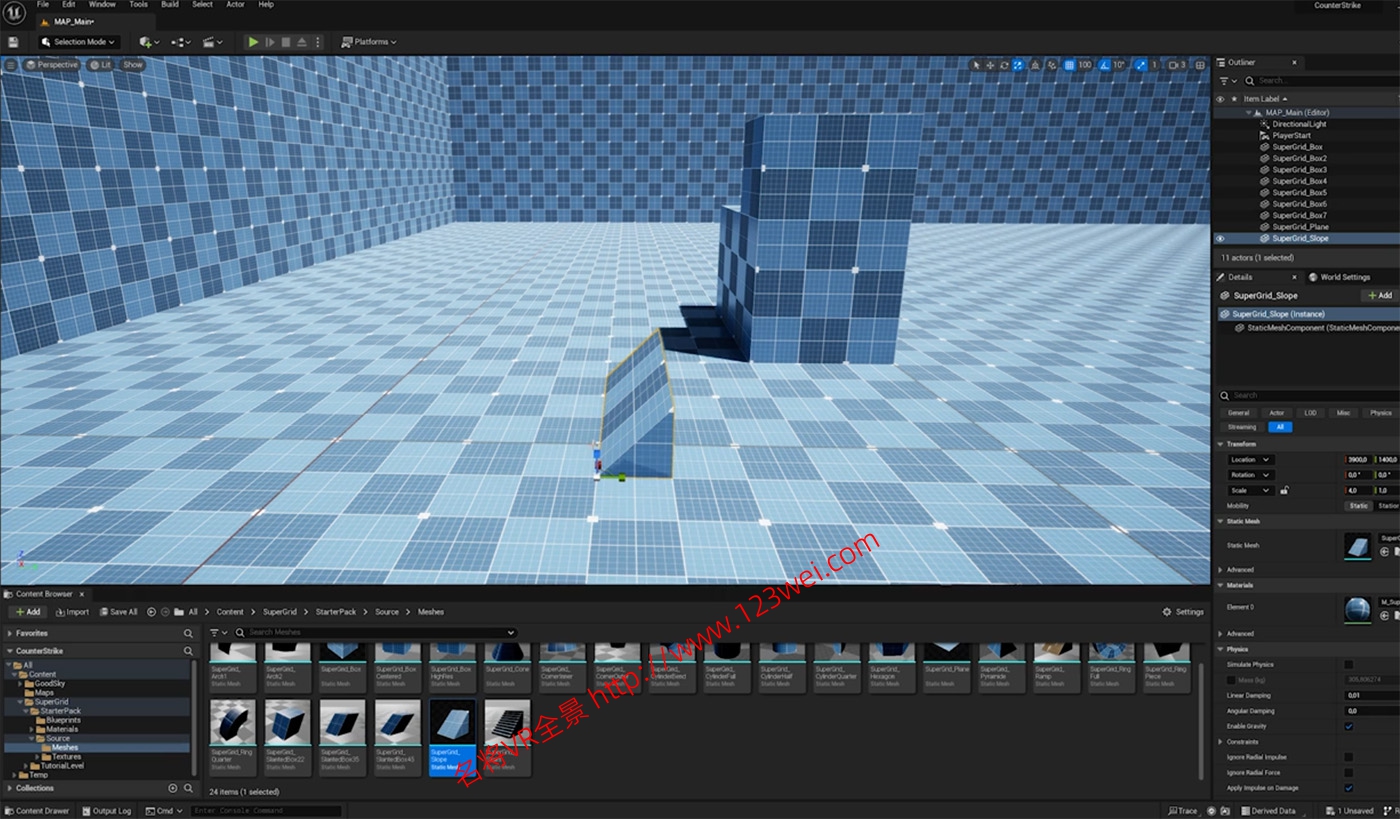Open the Selection Mode dropdown
1400x819 pixels.
(x=79, y=42)
